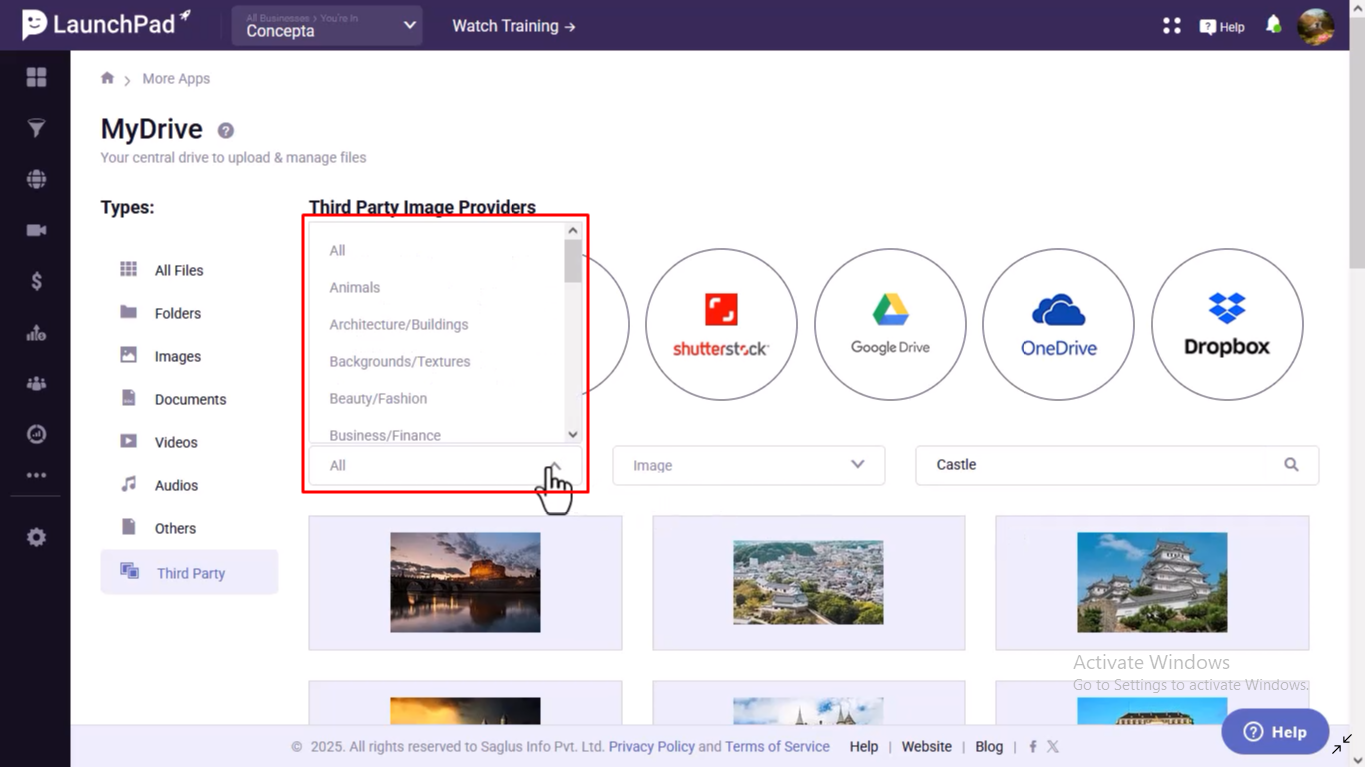Click the category list scrollbar thumb

[573, 261]
